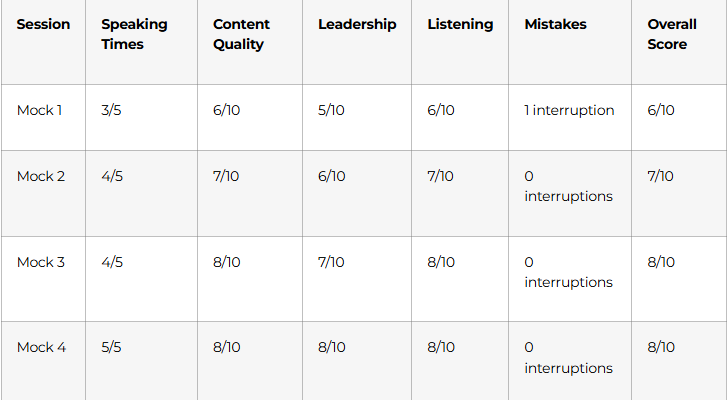Click the Mock 4 row label

41,348
